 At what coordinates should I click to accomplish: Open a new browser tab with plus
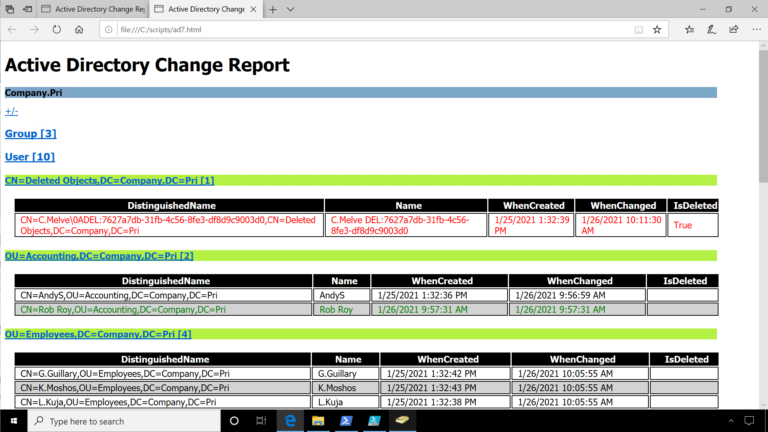(x=273, y=9)
